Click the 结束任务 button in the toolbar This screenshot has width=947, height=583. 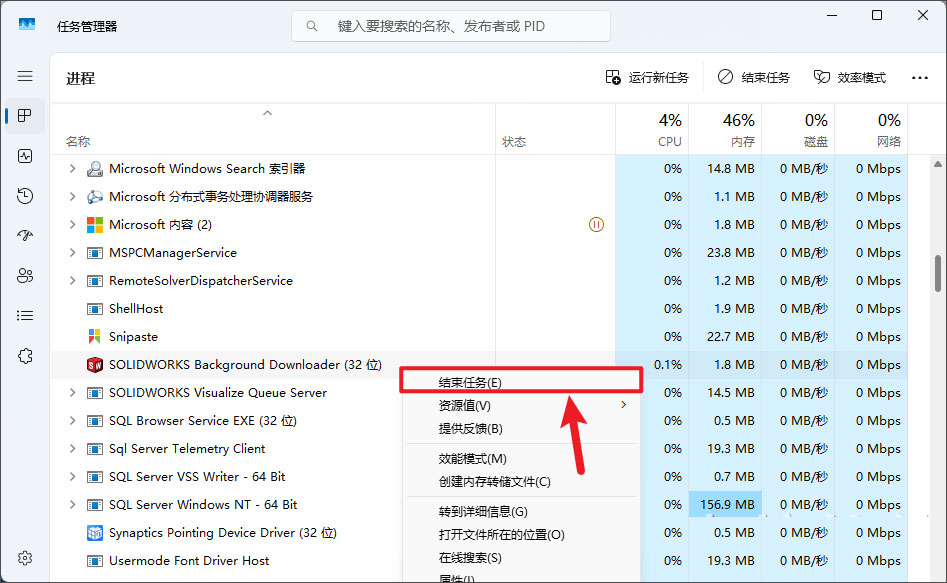pyautogui.click(x=755, y=77)
